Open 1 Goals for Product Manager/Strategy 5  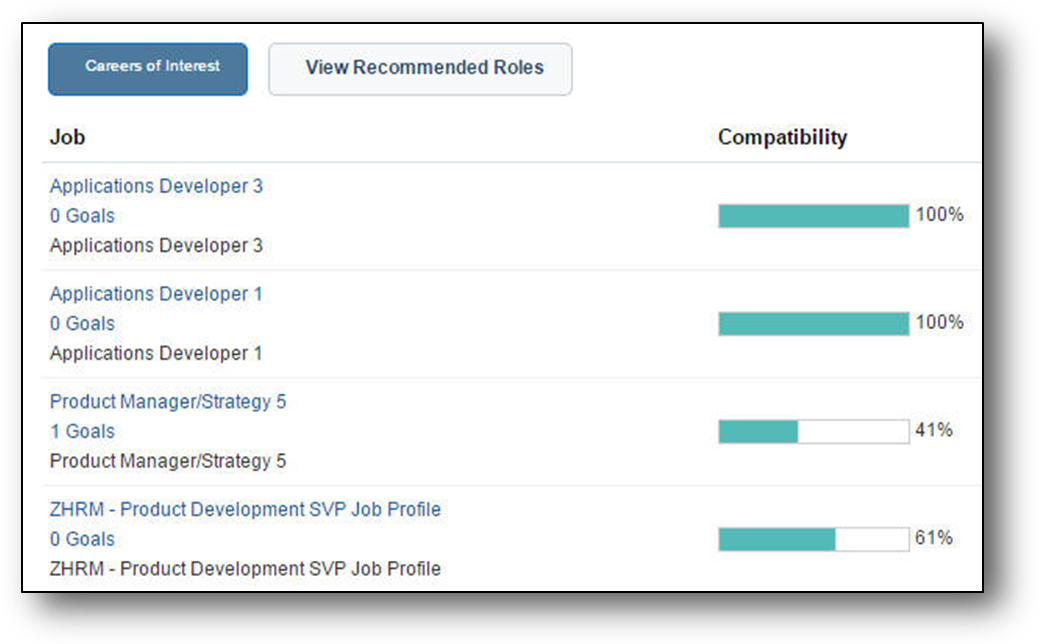[82, 432]
